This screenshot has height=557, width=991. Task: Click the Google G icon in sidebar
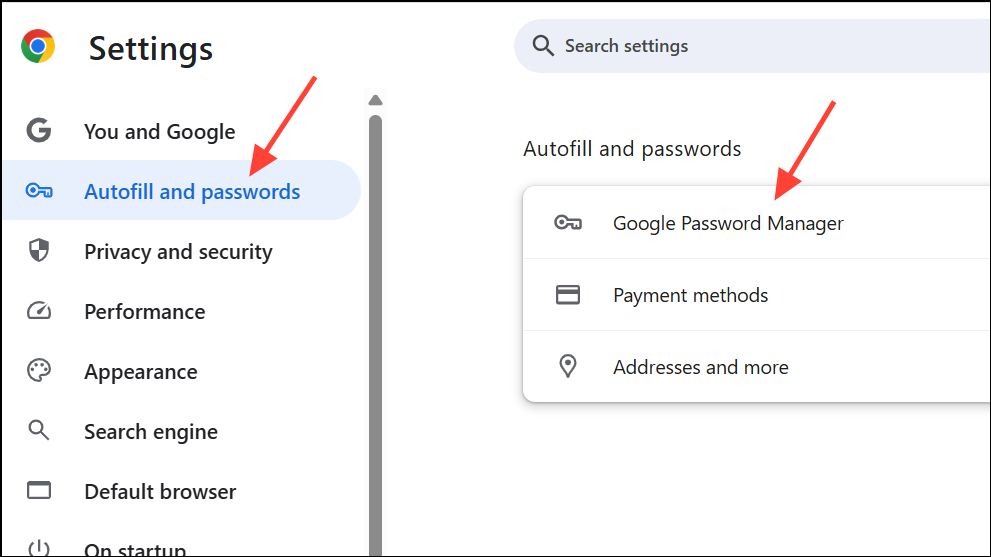pos(39,130)
